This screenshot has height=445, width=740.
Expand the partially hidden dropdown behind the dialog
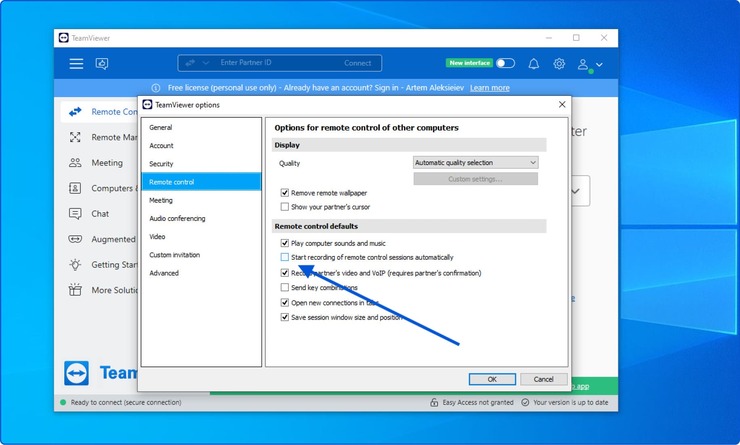[575, 192]
